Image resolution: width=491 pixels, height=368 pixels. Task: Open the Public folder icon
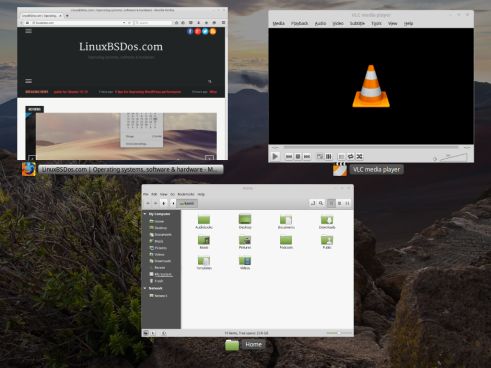click(x=327, y=242)
